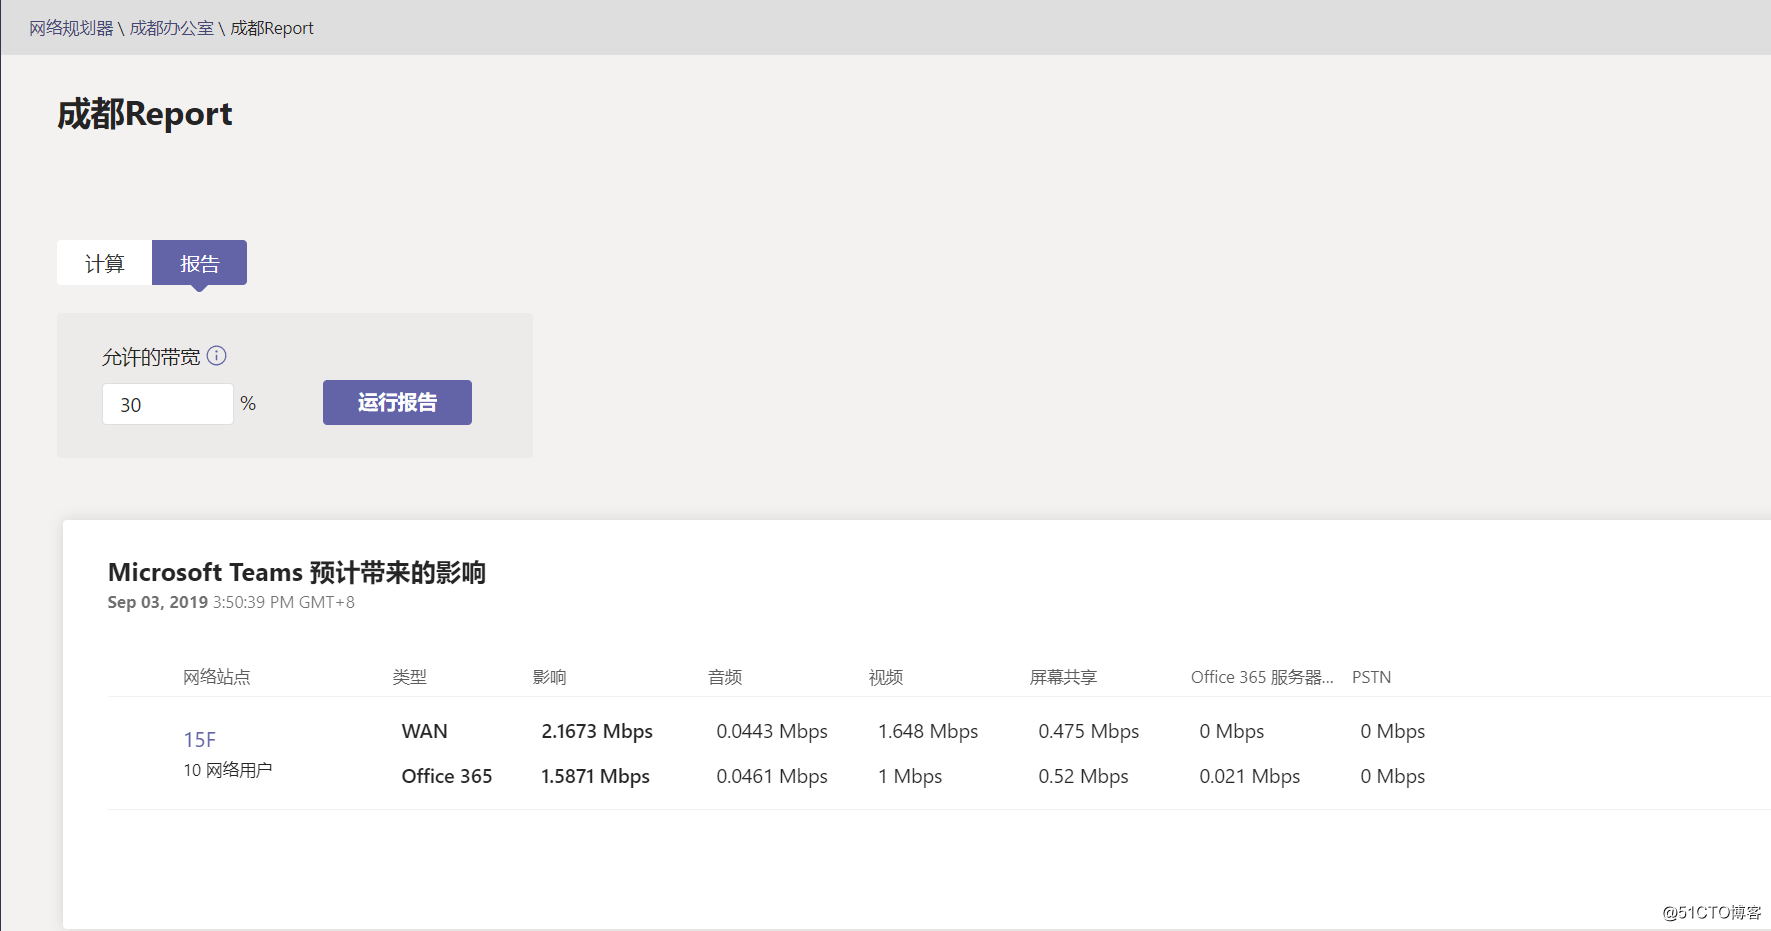Click the 允许的带宽 label
This screenshot has width=1771, height=931.
151,357
